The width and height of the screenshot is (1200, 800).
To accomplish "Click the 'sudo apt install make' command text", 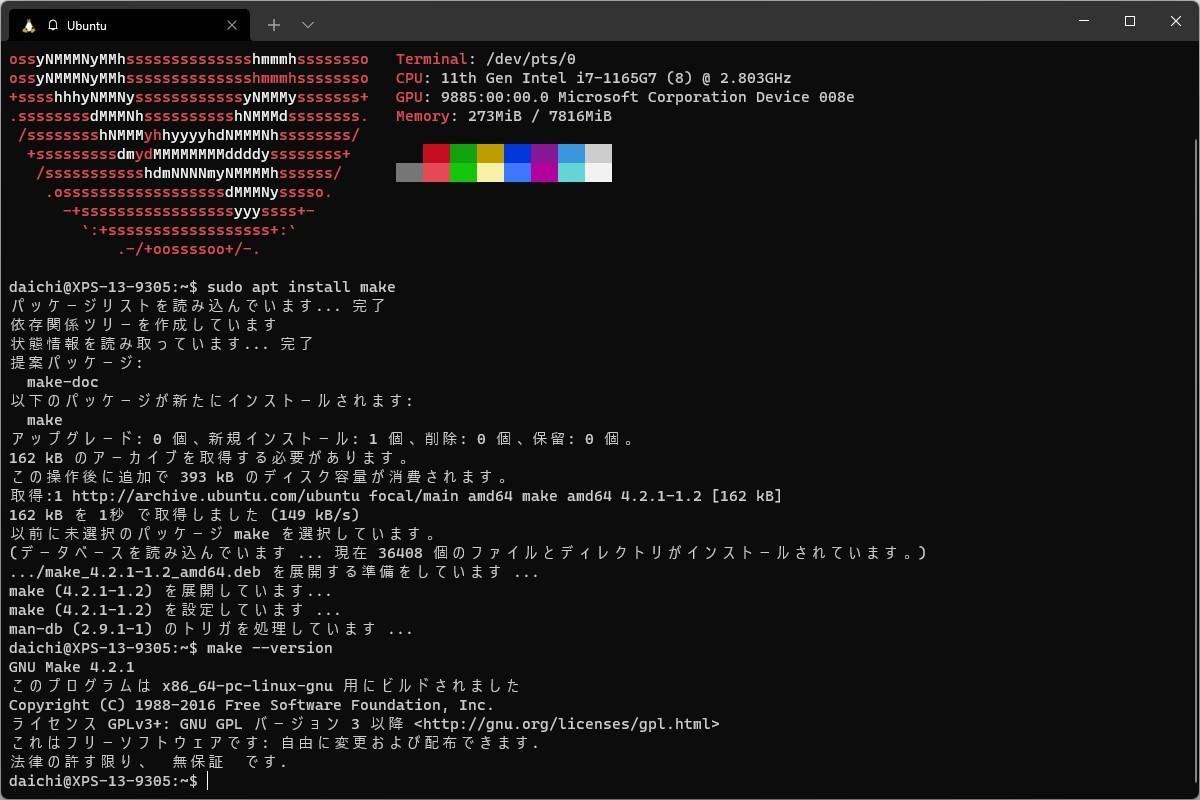I will click(301, 287).
